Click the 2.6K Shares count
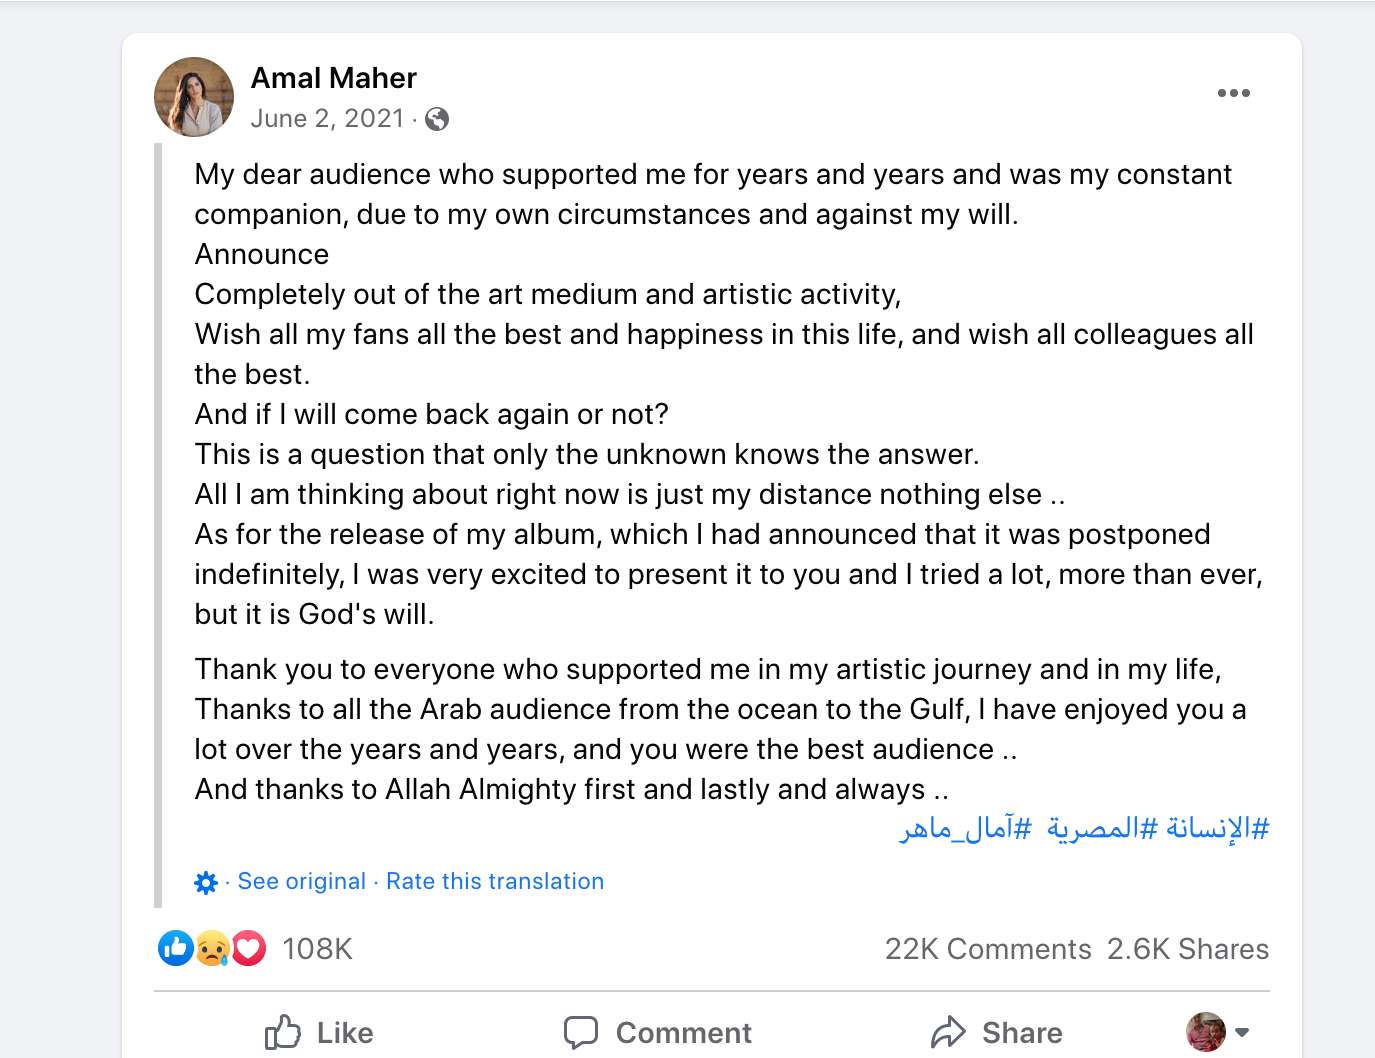The height and width of the screenshot is (1058, 1375). (1187, 948)
